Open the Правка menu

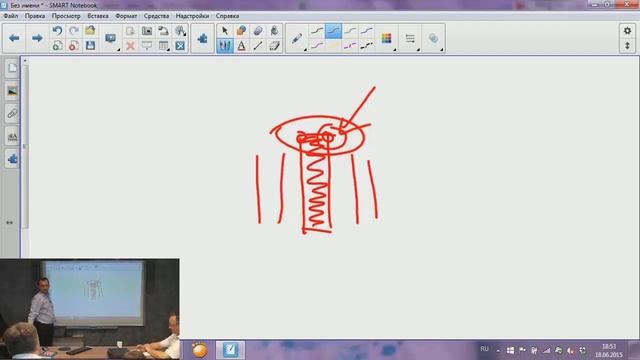coord(35,16)
